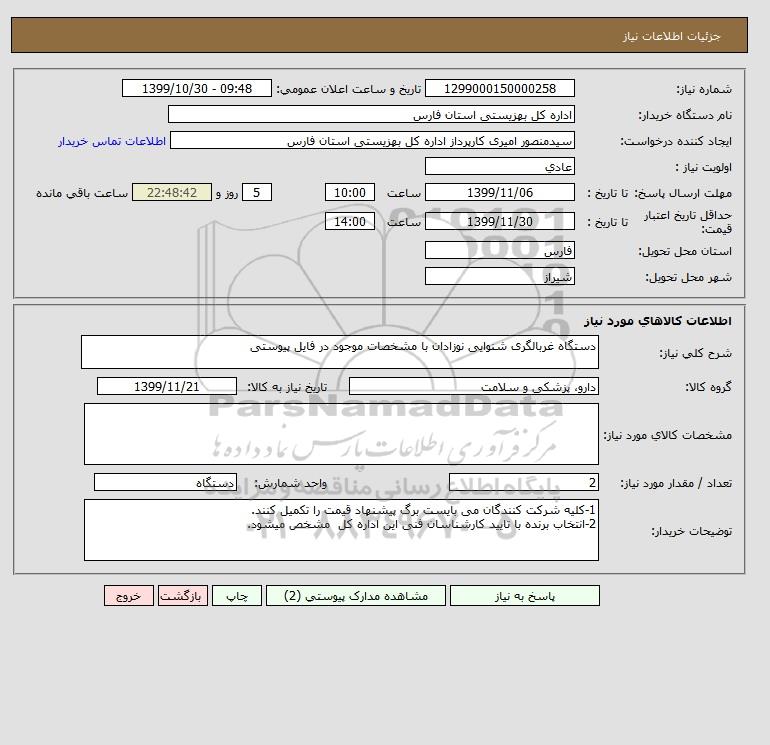This screenshot has width=770, height=745.
Task: Click the اطلاعات کالاهای مورد نیاز section heading
Action: 658,321
